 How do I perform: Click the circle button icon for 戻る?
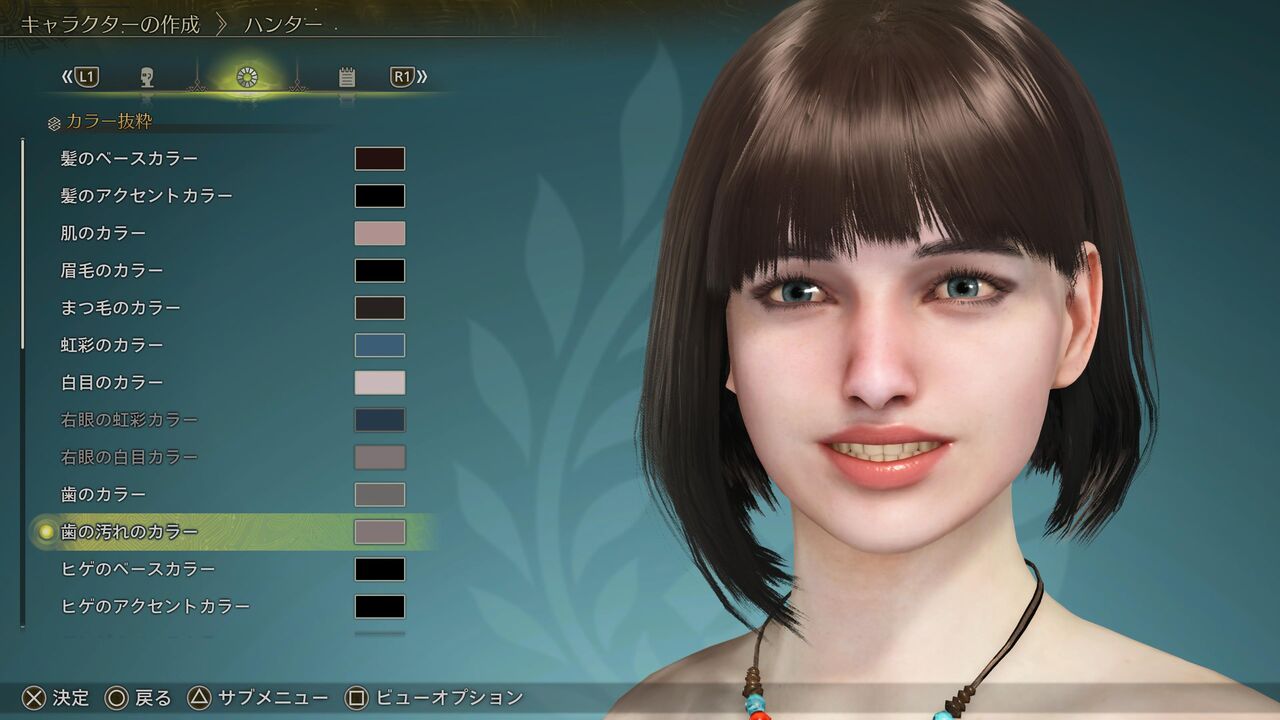point(117,697)
